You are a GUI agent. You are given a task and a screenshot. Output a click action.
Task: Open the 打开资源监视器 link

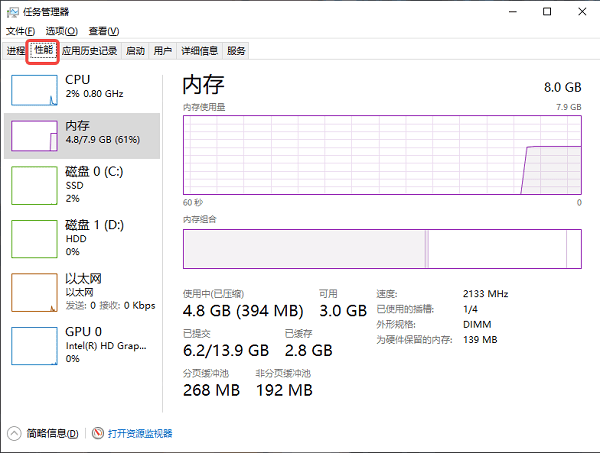pyautogui.click(x=140, y=434)
